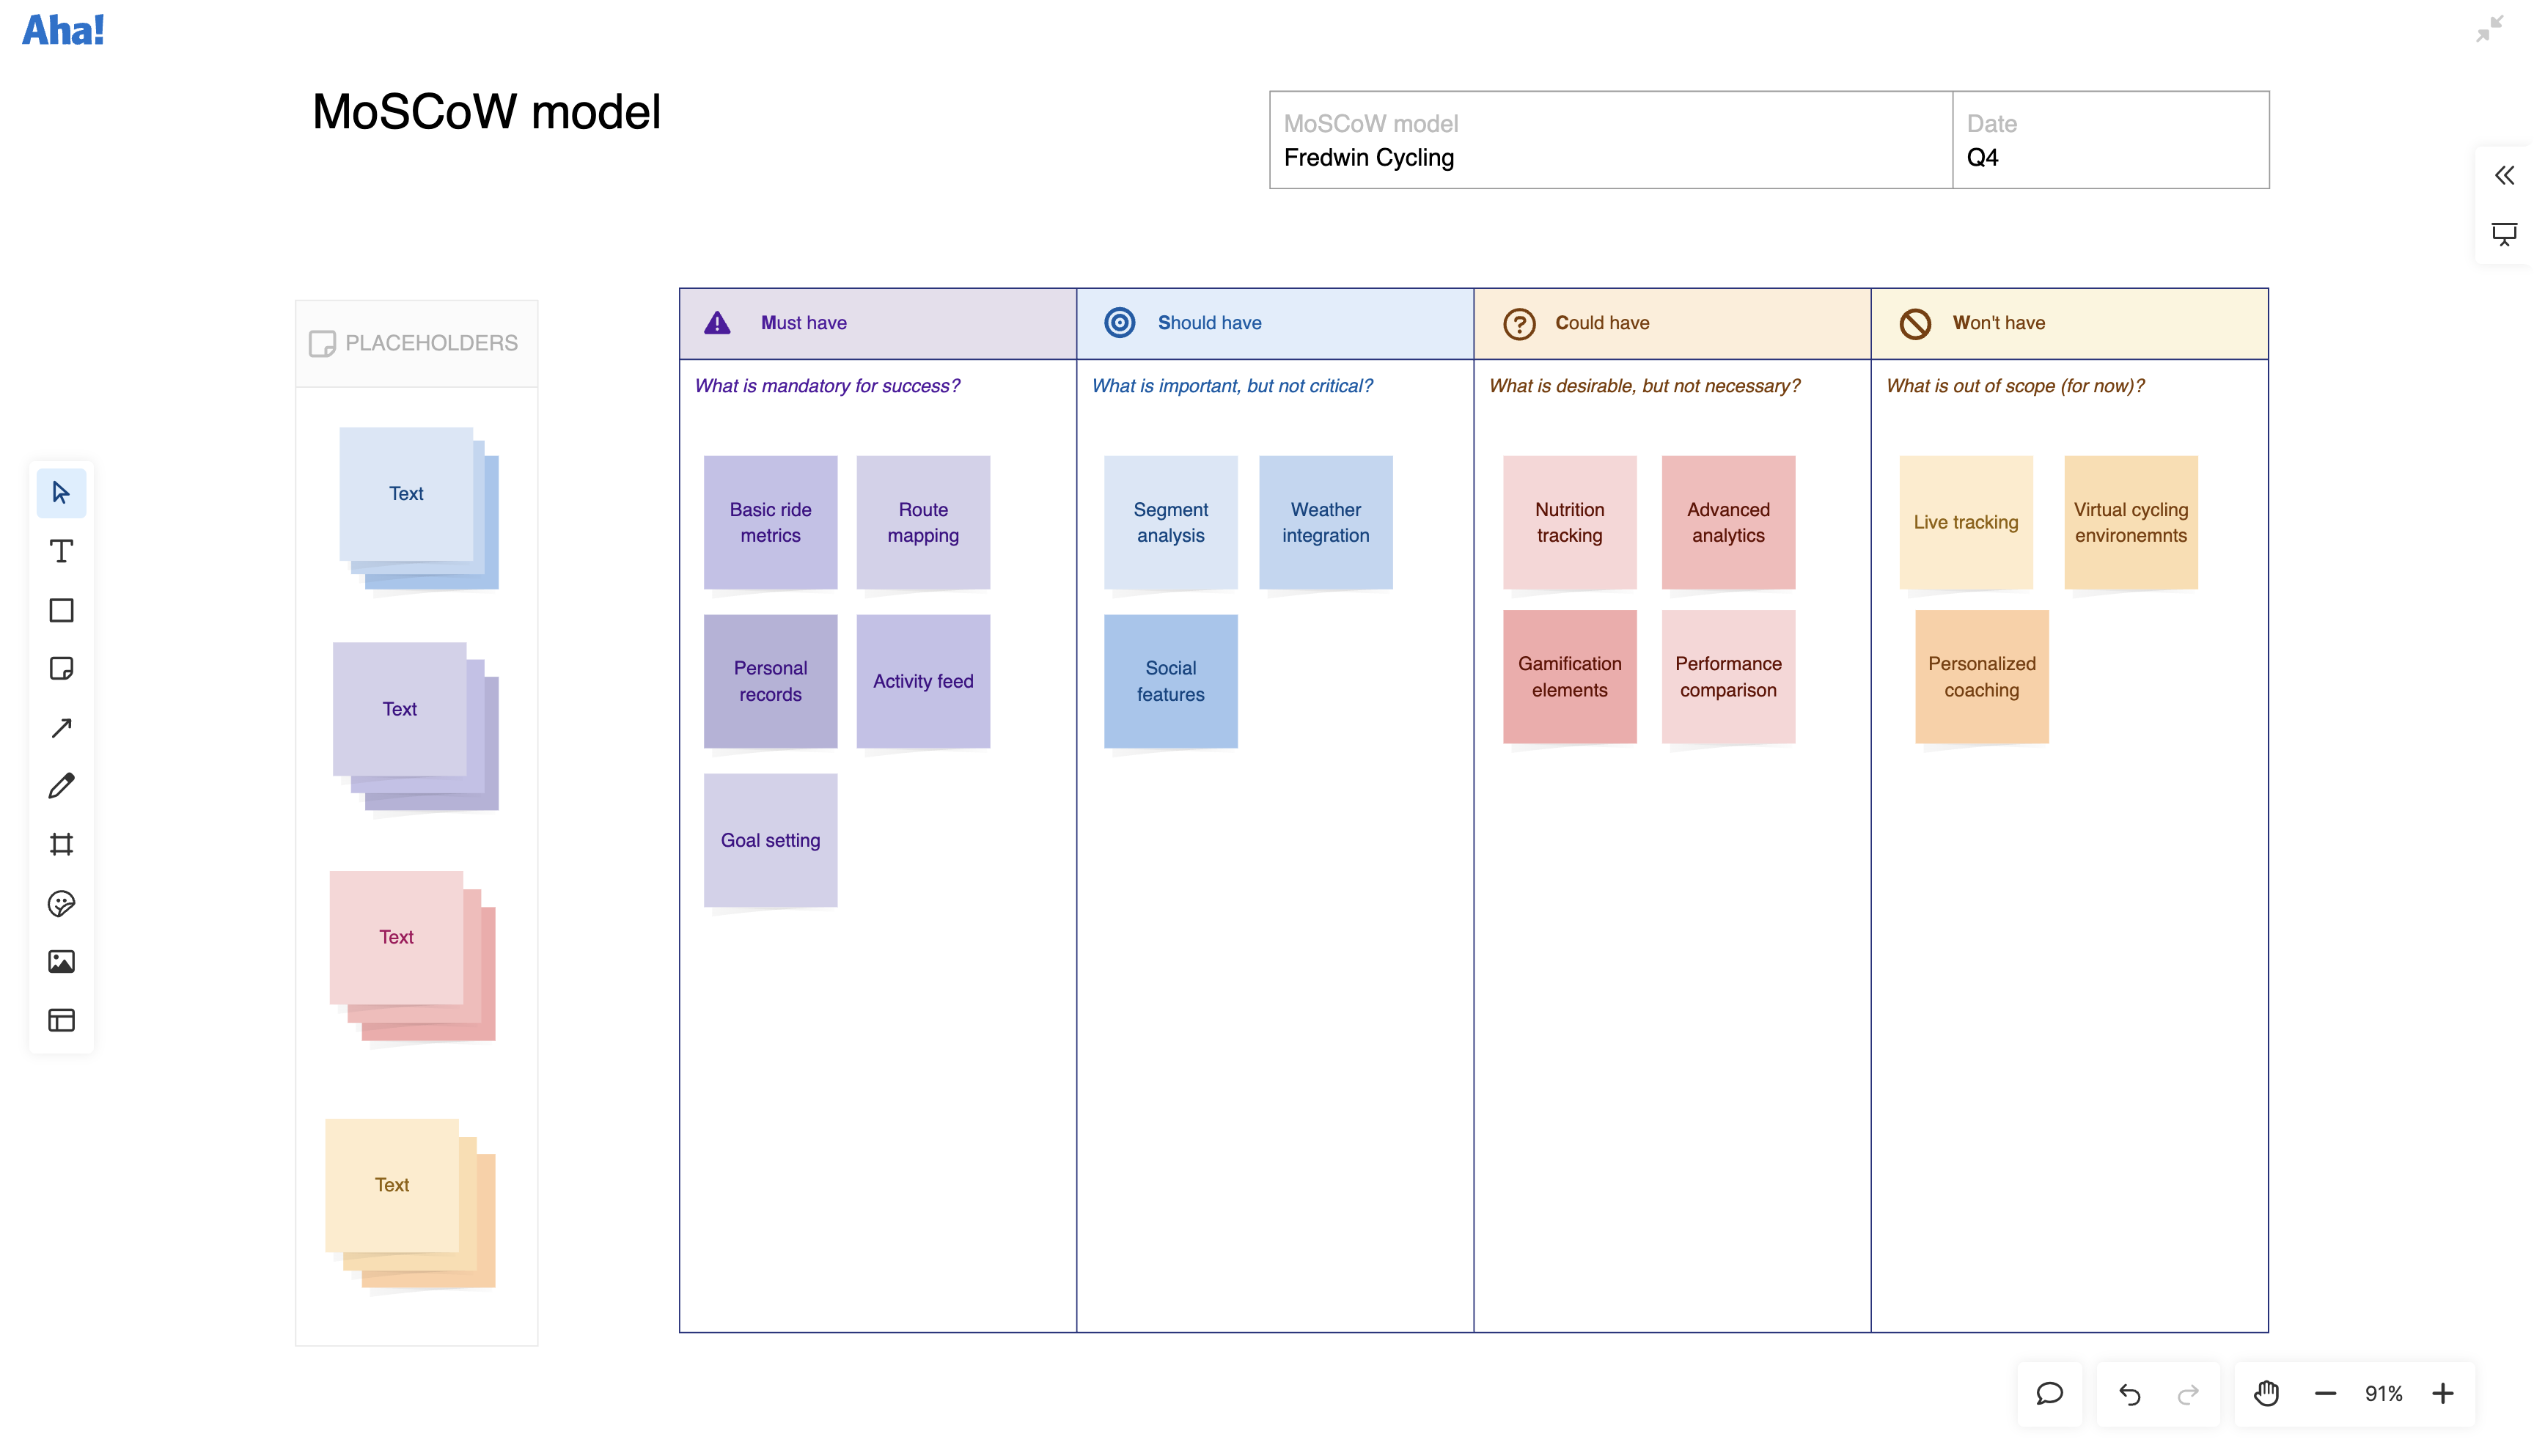Viewport: 2534px width, 1456px height.
Task: Select the Text tool
Action: coord(61,551)
